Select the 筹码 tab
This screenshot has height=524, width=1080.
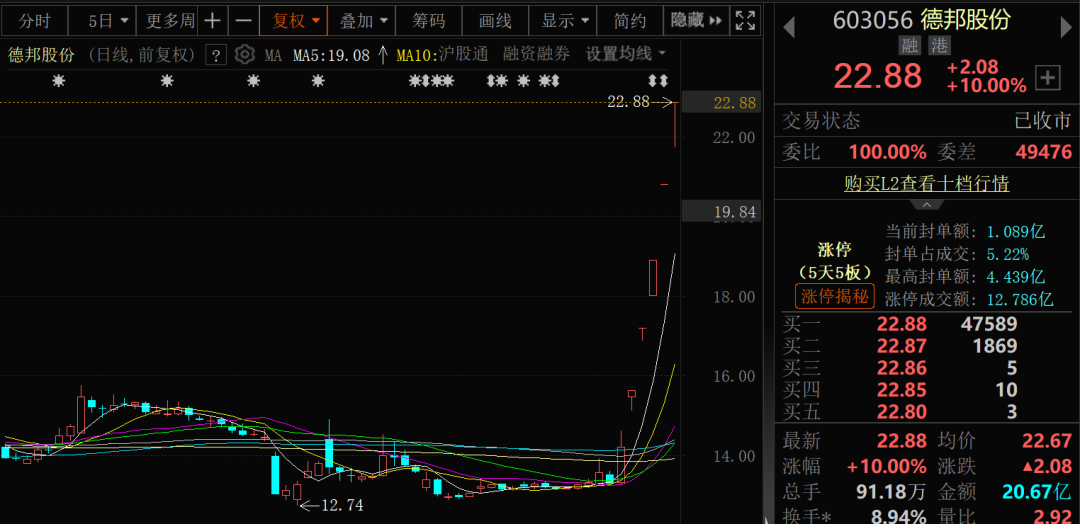click(x=429, y=20)
